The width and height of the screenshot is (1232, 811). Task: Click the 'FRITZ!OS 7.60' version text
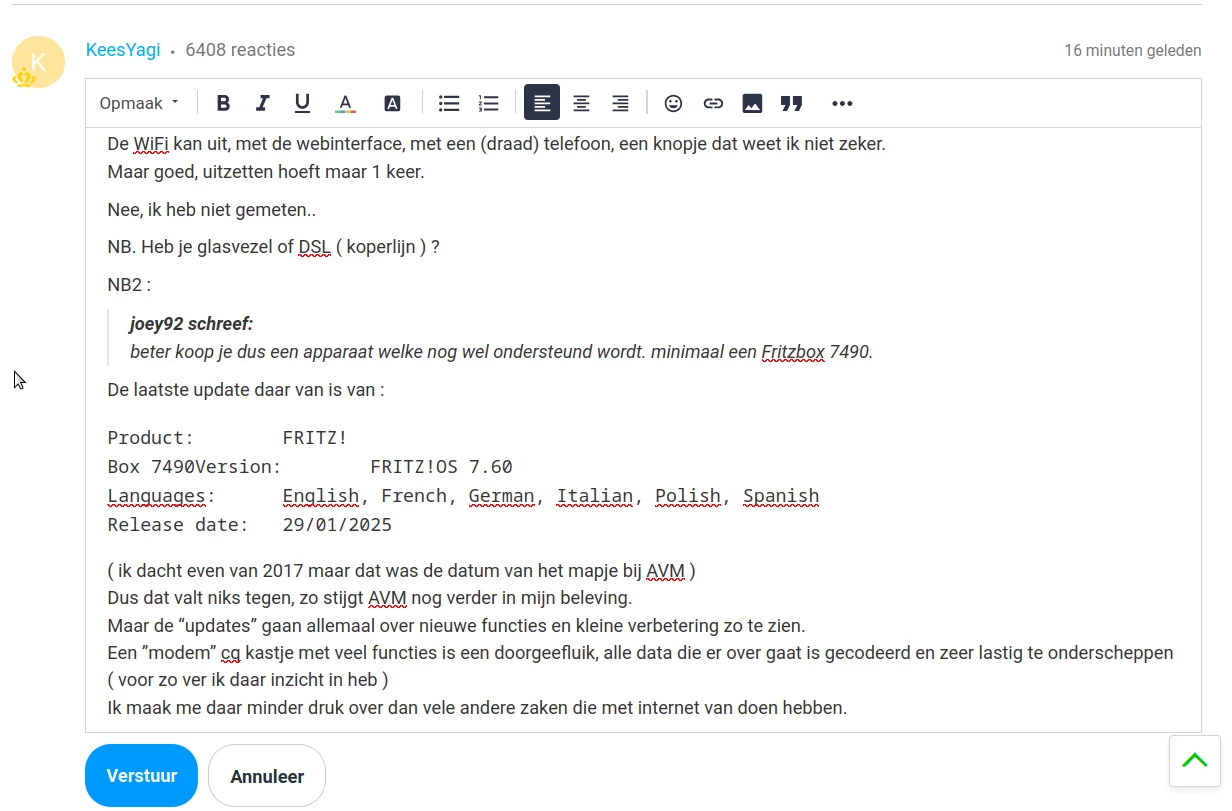click(x=441, y=467)
